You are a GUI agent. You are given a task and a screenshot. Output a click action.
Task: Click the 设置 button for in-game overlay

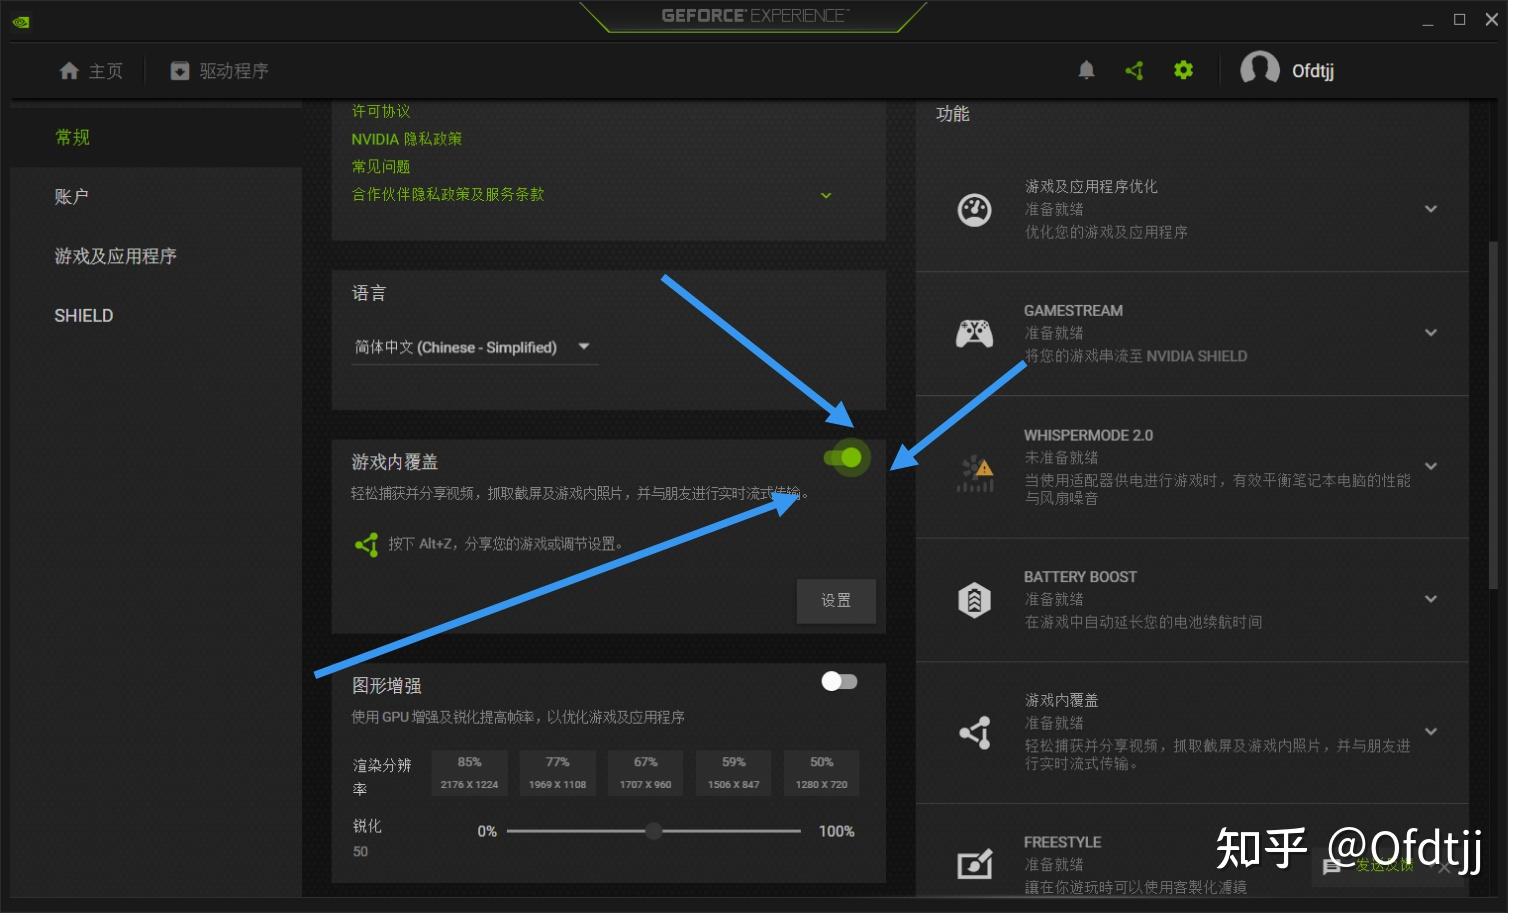coord(836,601)
